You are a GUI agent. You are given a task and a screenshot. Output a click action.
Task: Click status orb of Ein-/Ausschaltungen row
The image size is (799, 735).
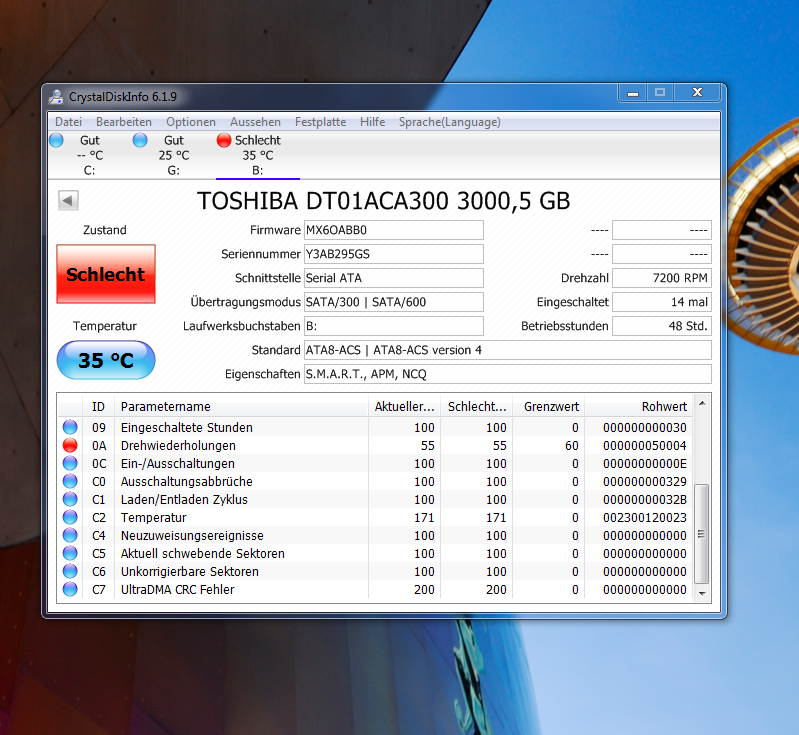point(70,463)
